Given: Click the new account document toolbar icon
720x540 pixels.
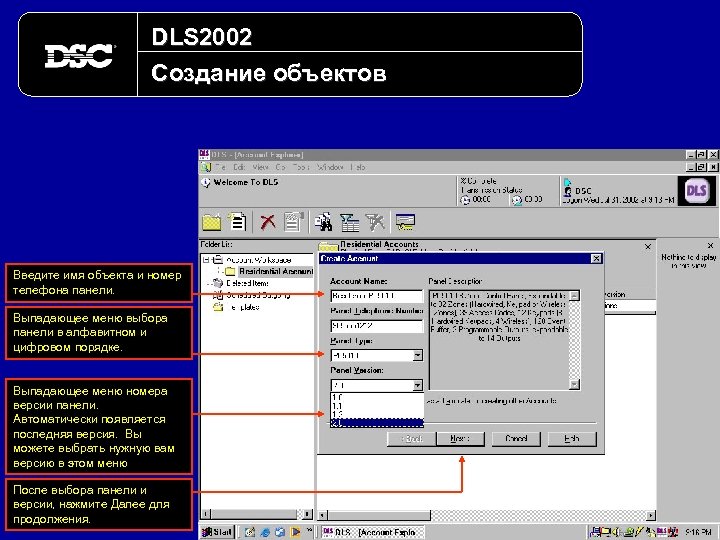Looking at the screenshot, I should tap(238, 222).
